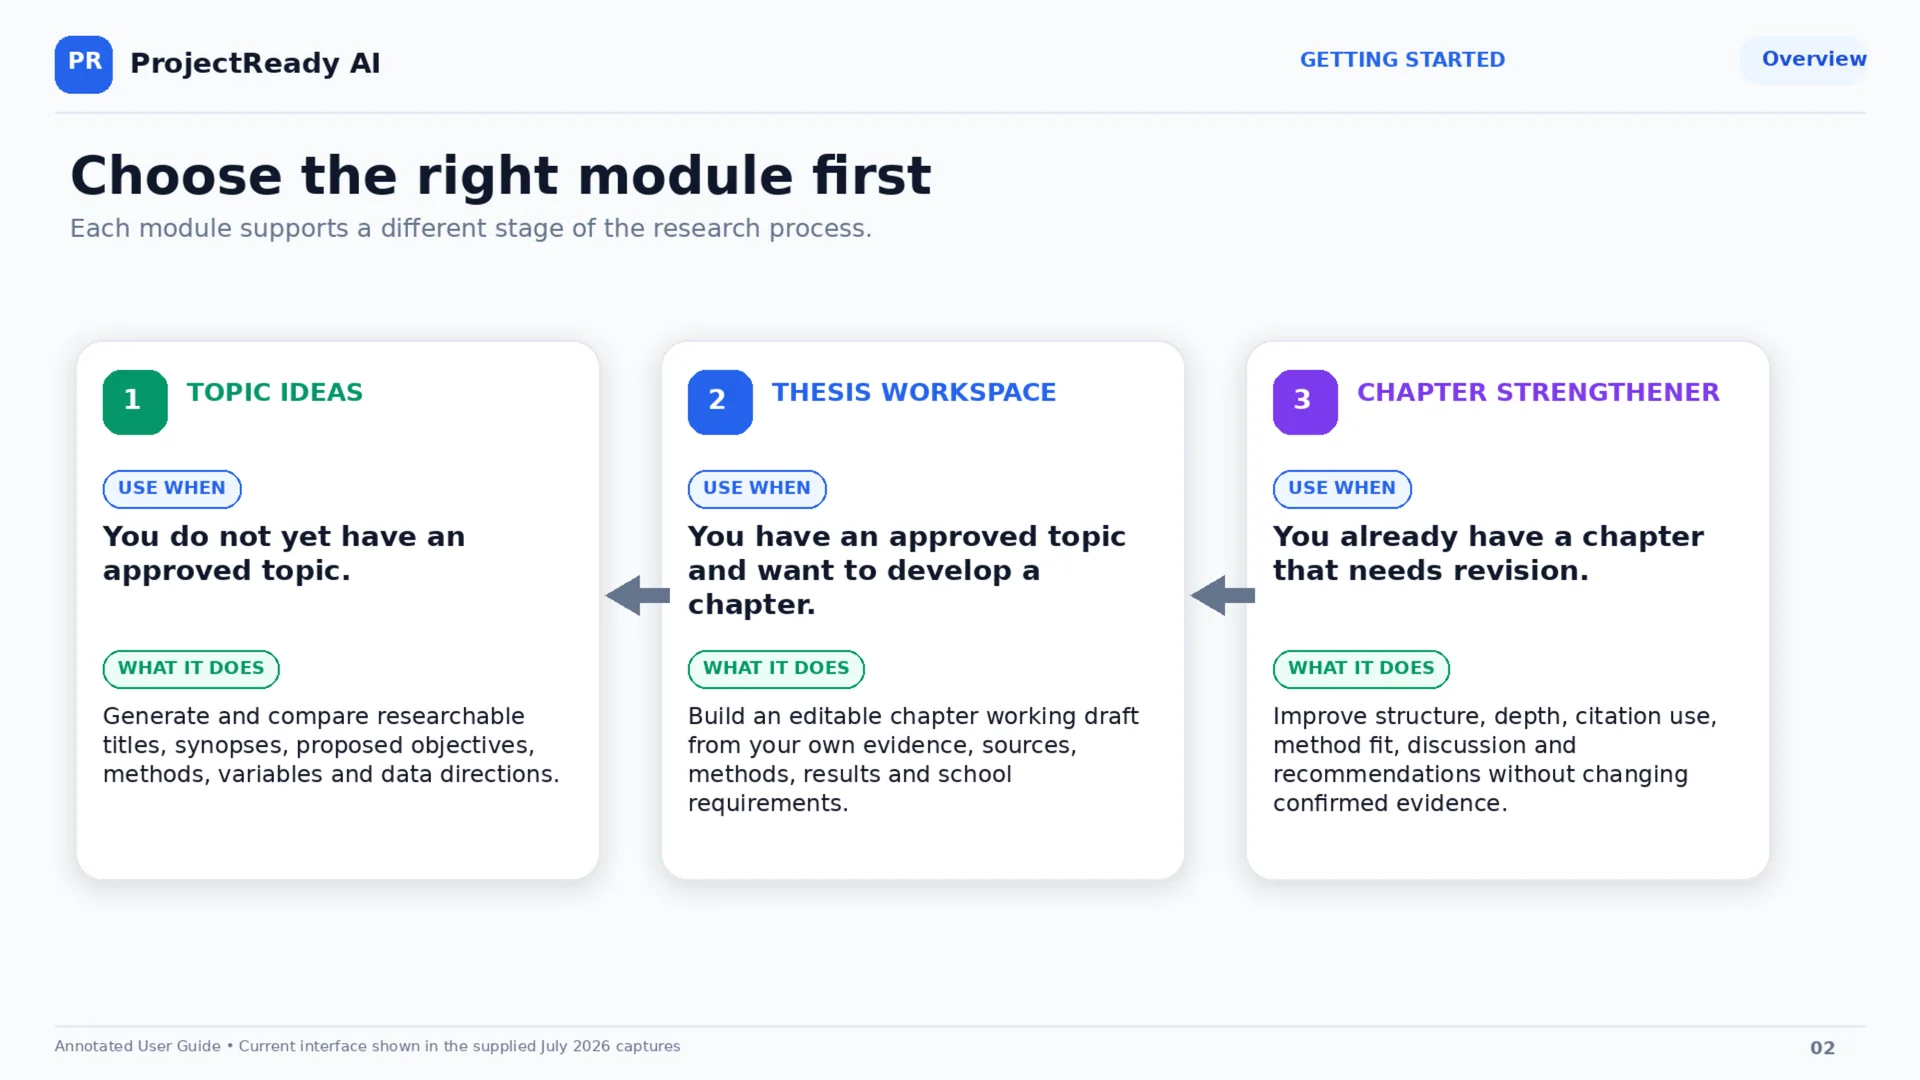The height and width of the screenshot is (1080, 1920).
Task: Click arrow between Thesis Workspace and Chapter Strengthener
Action: [1223, 596]
